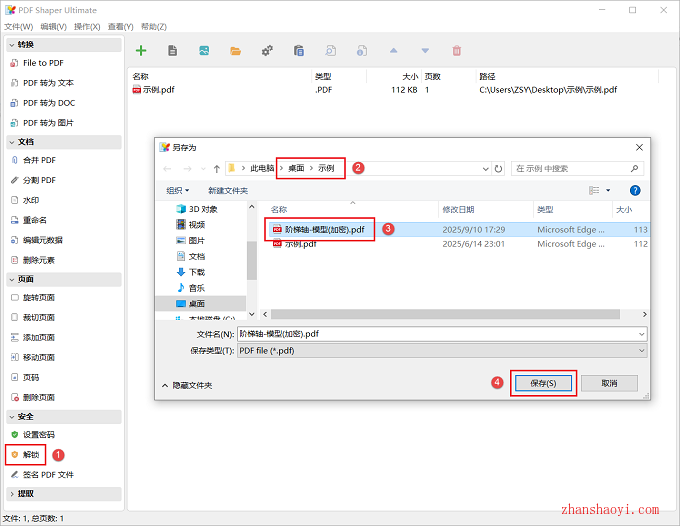Select 编辑元数据 sidebar item

tap(42, 240)
